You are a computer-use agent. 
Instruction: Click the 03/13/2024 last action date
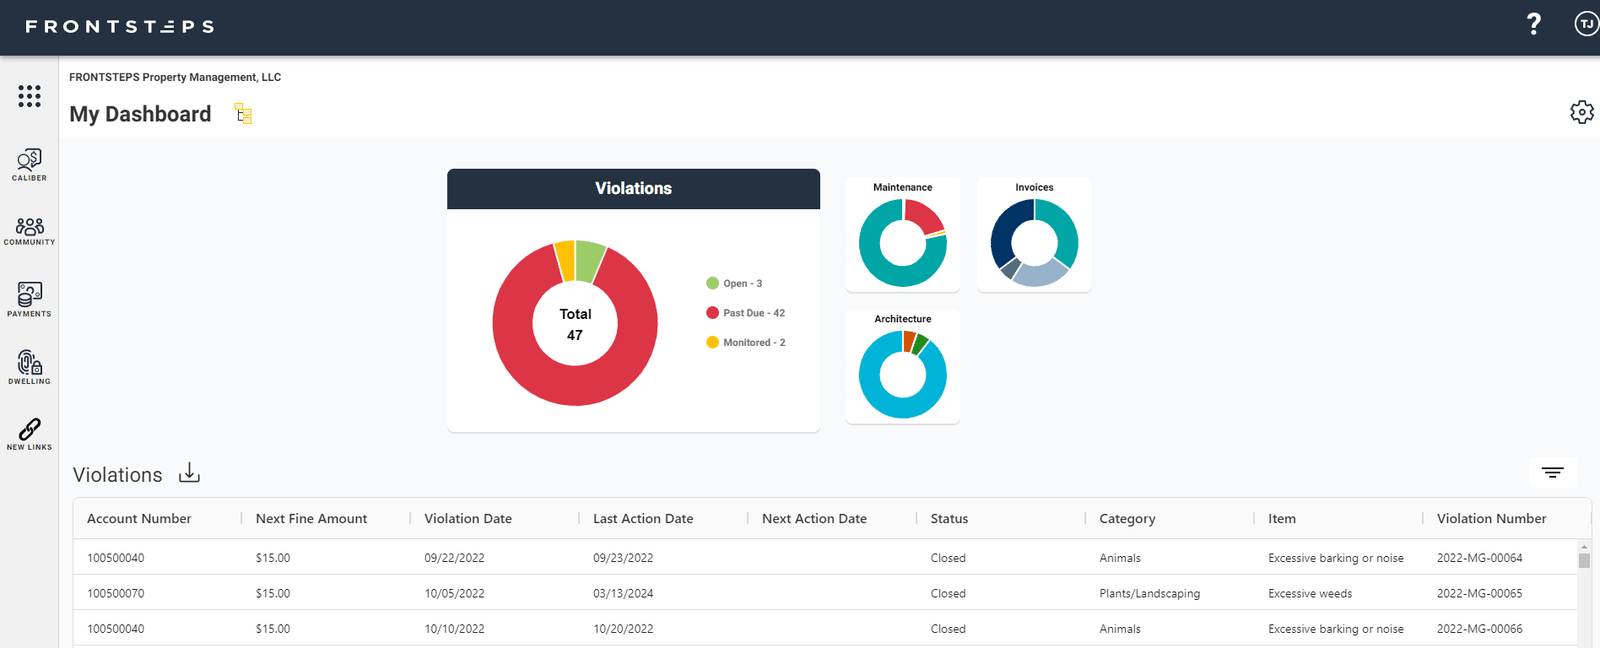click(623, 594)
